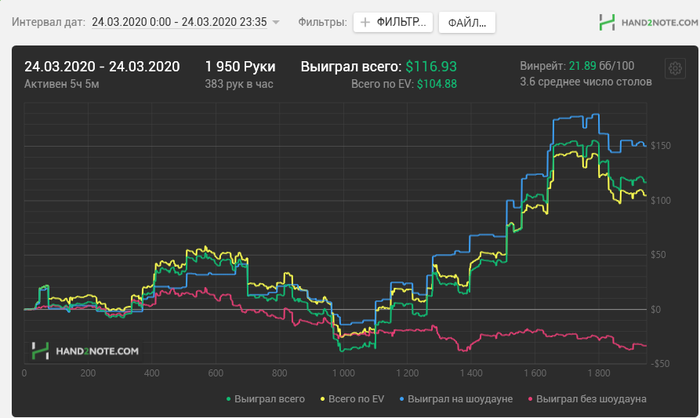Screen dimensions: 700x418
Task: Expand the date interval dropdown arrow
Action: (x=276, y=22)
